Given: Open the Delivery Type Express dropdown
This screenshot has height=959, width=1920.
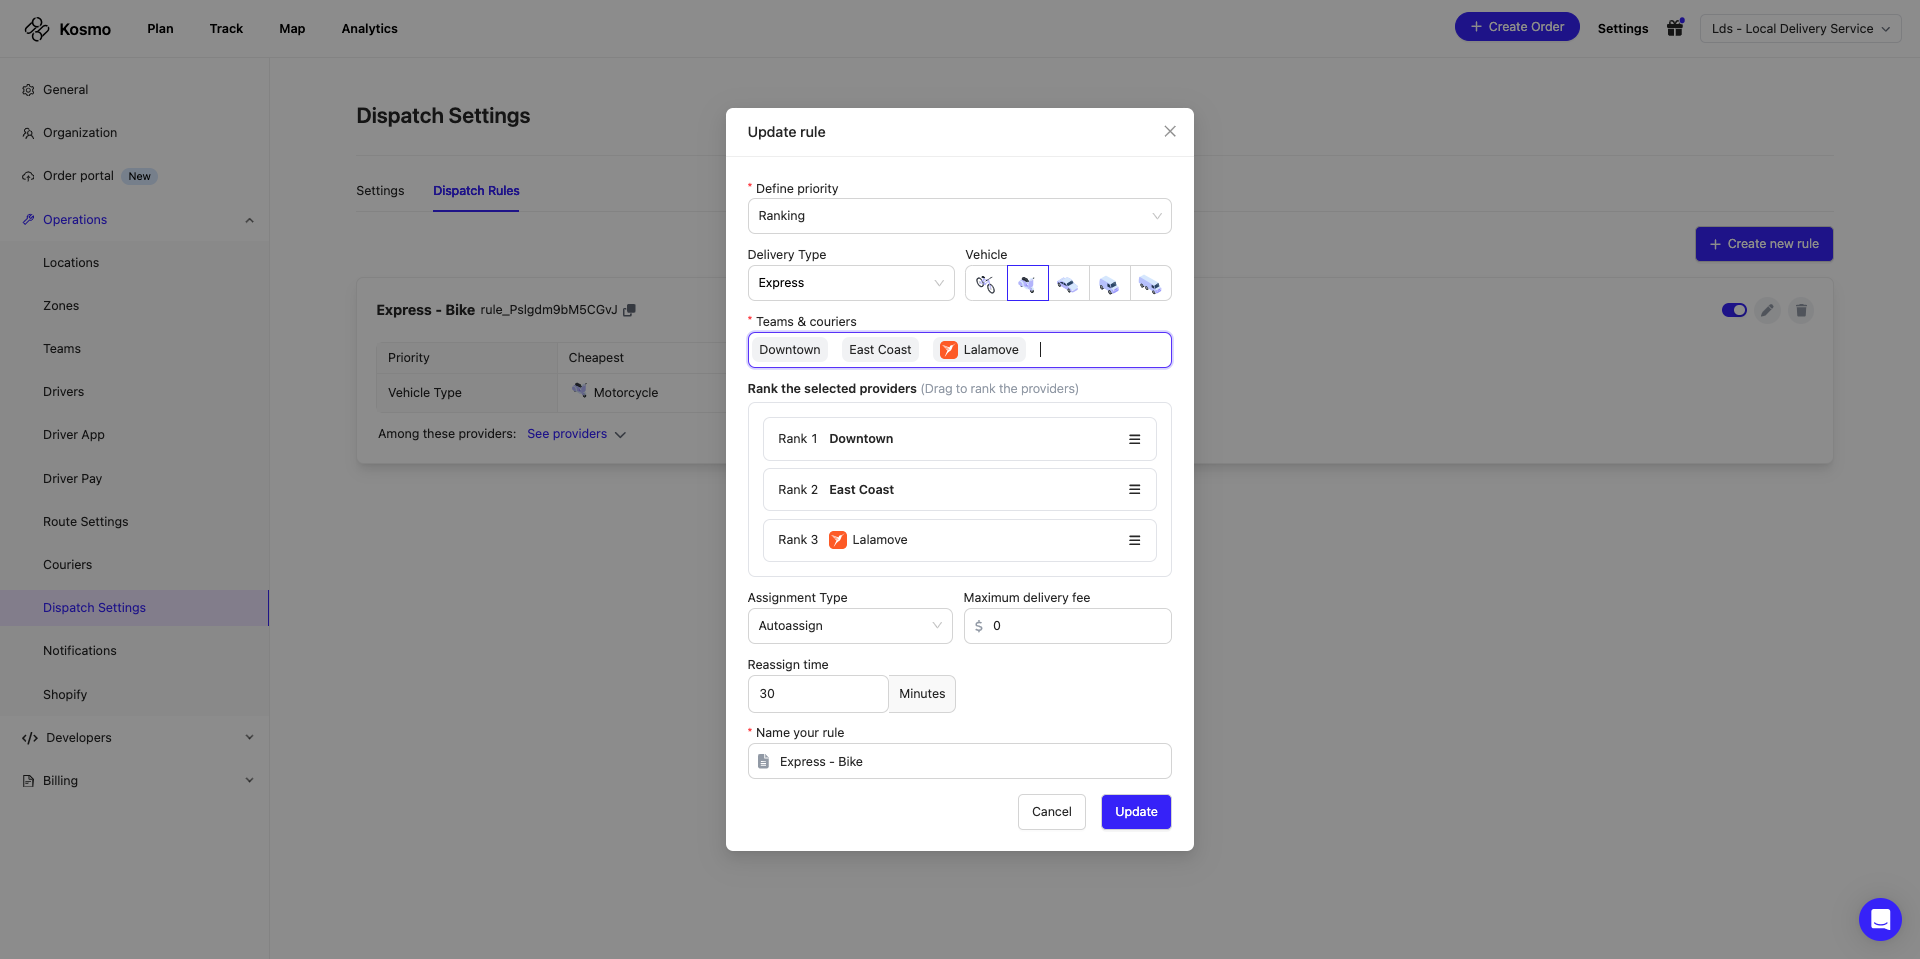Looking at the screenshot, I should 850,283.
